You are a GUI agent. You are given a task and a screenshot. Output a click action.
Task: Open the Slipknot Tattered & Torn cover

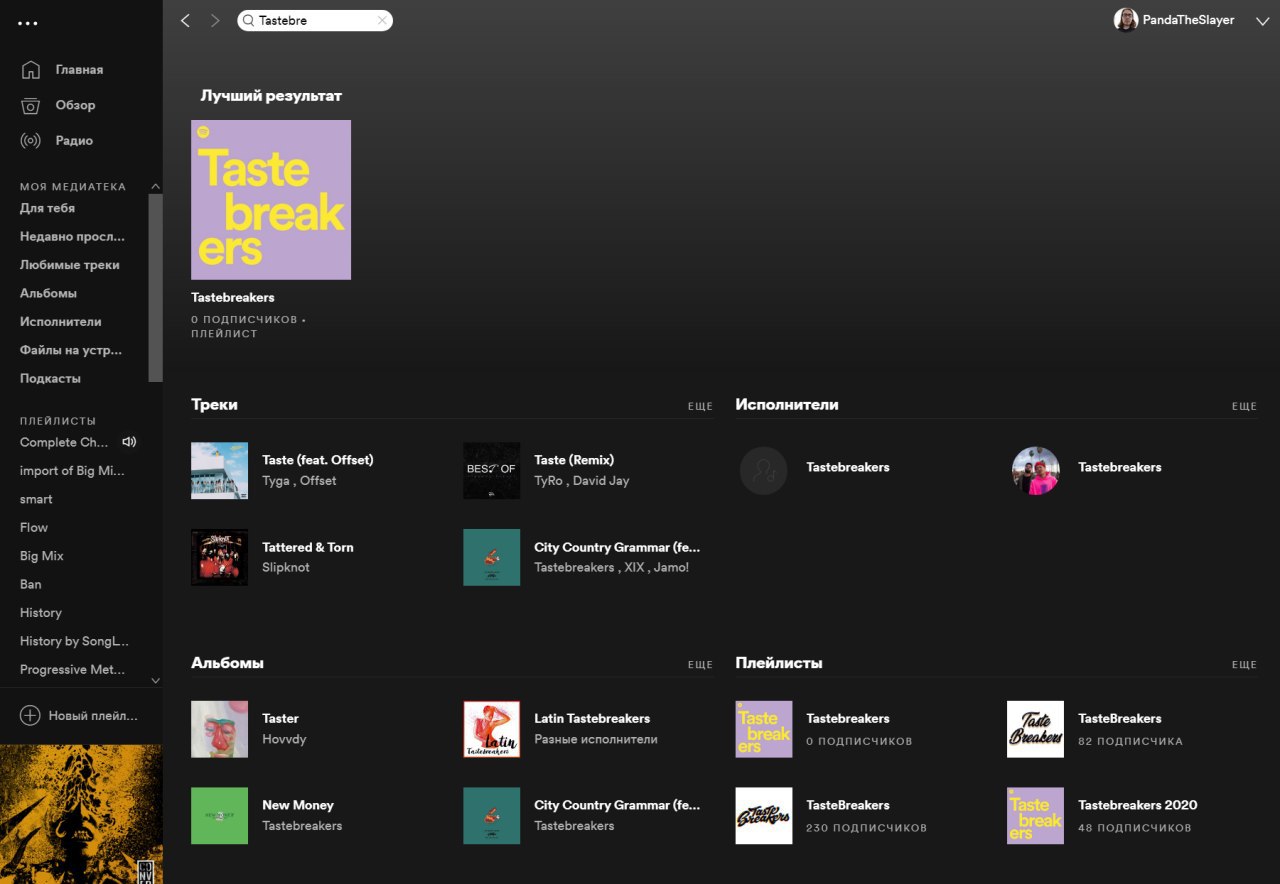click(x=220, y=557)
